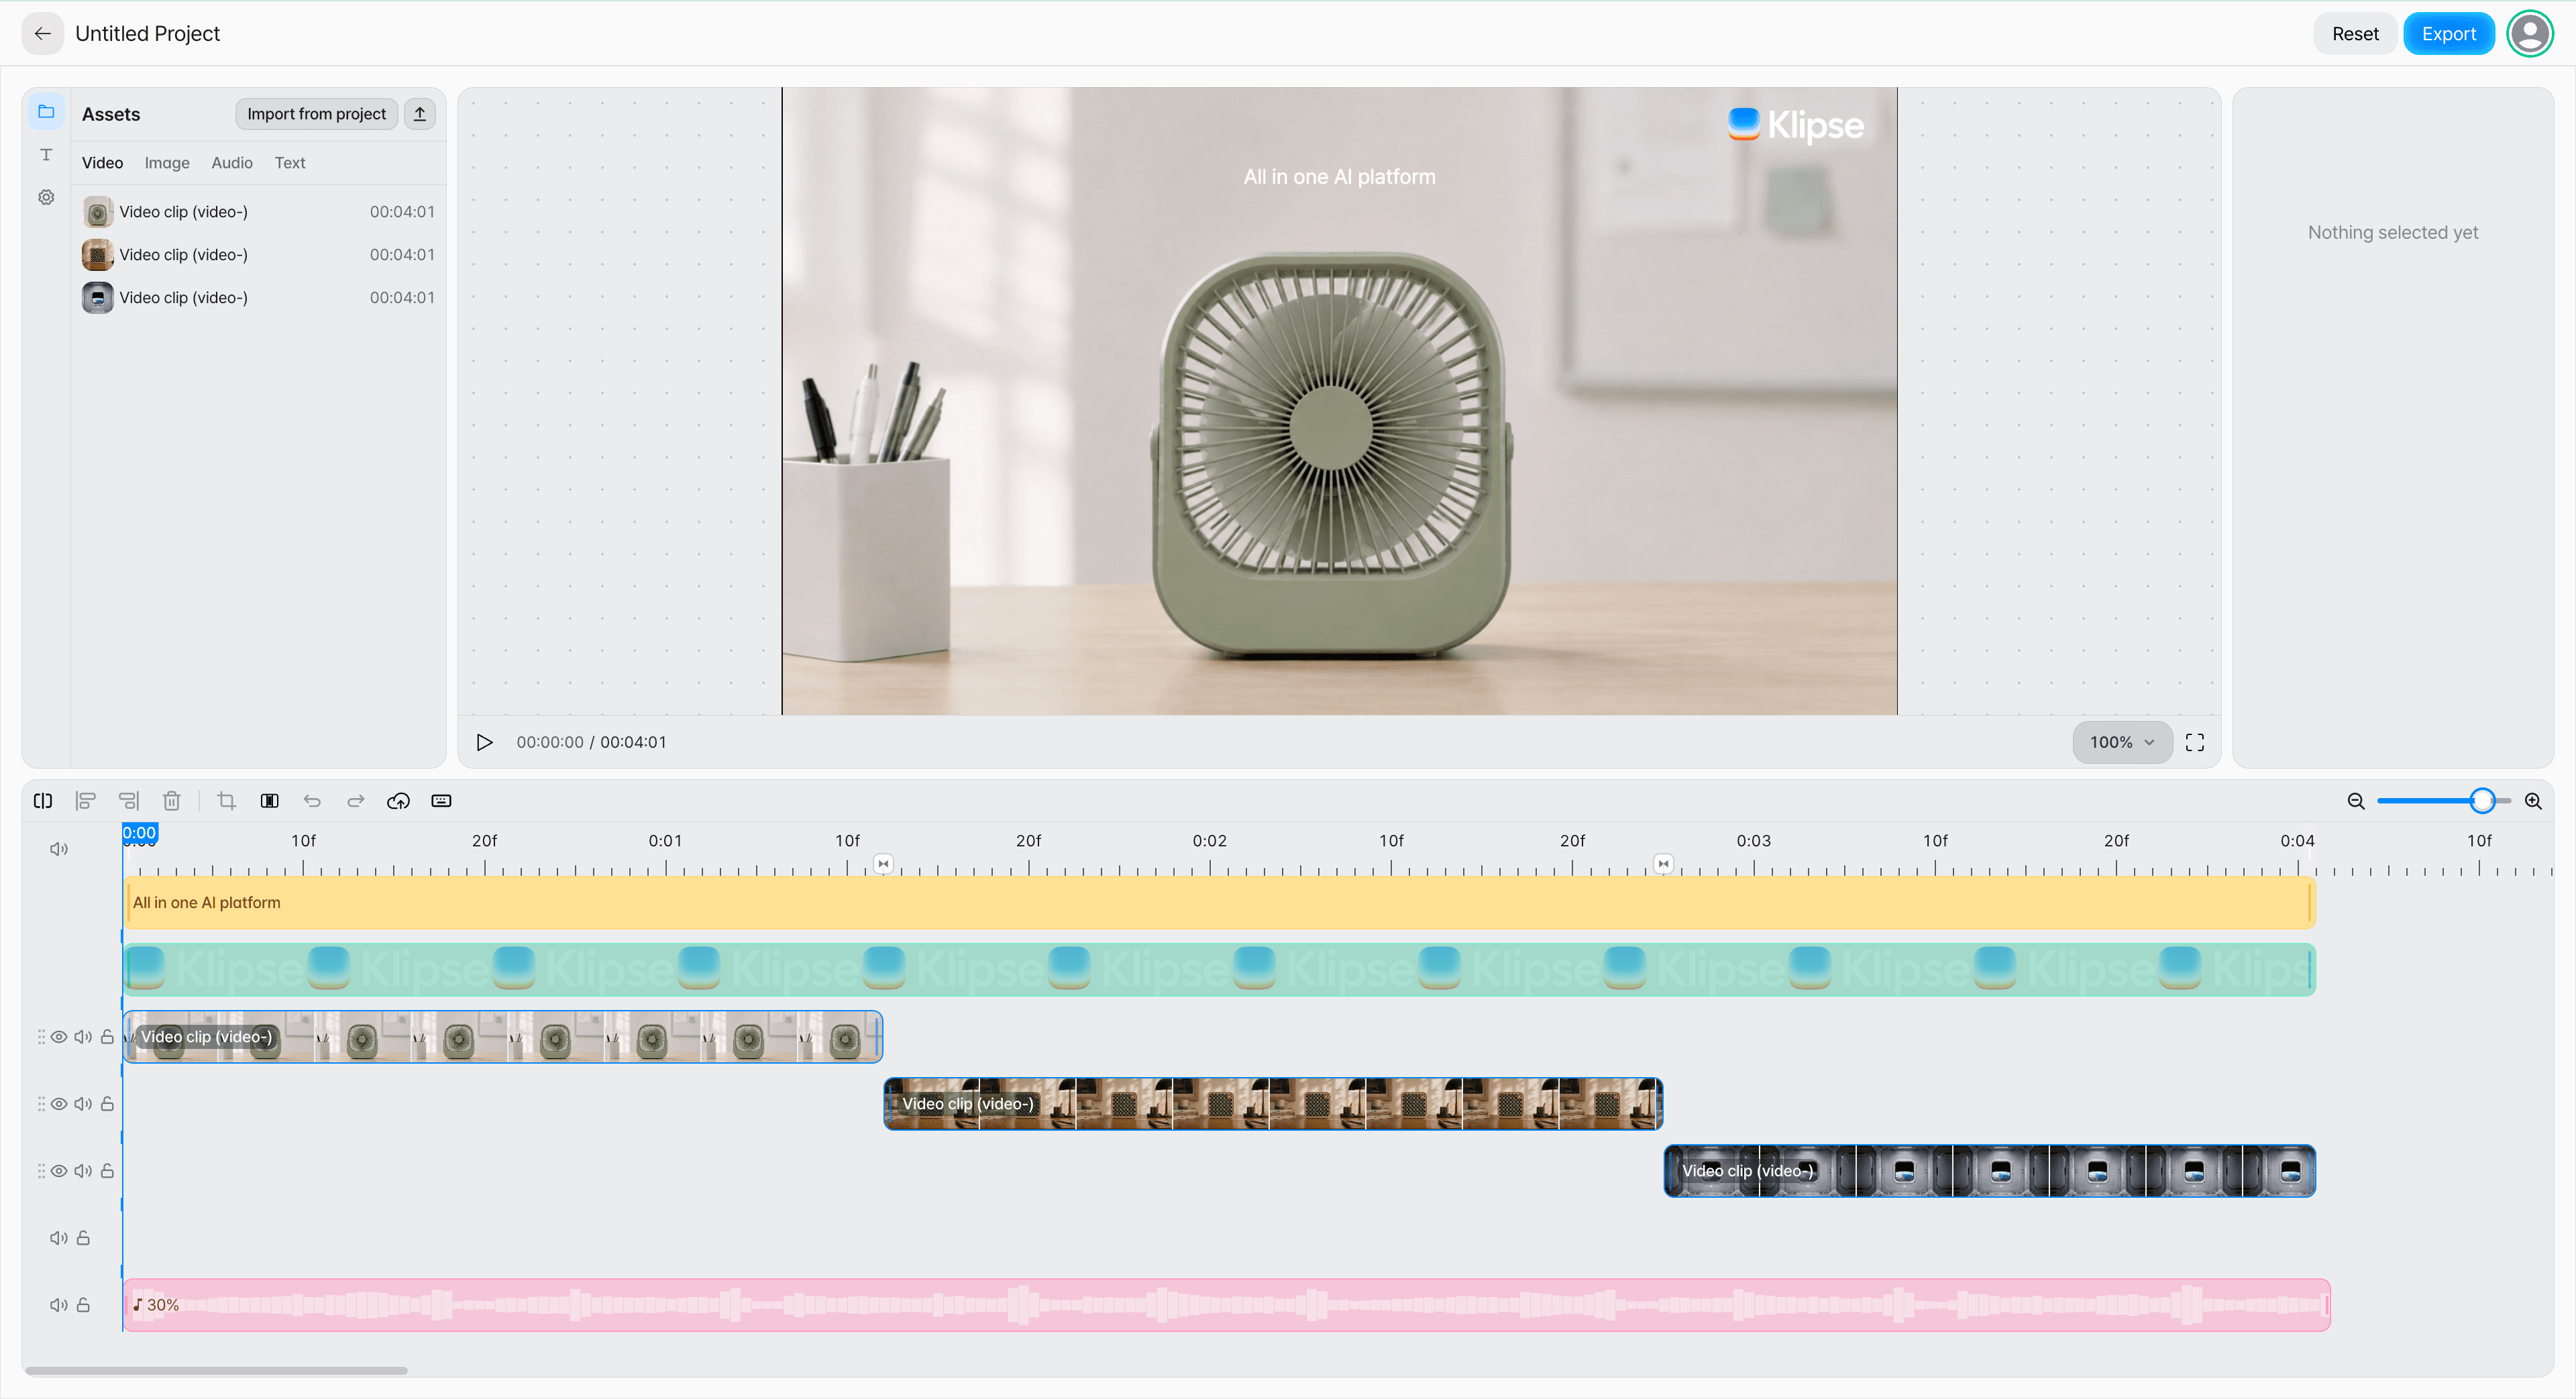Switch to the Audio assets tab
This screenshot has height=1399, width=2576.
[x=232, y=163]
